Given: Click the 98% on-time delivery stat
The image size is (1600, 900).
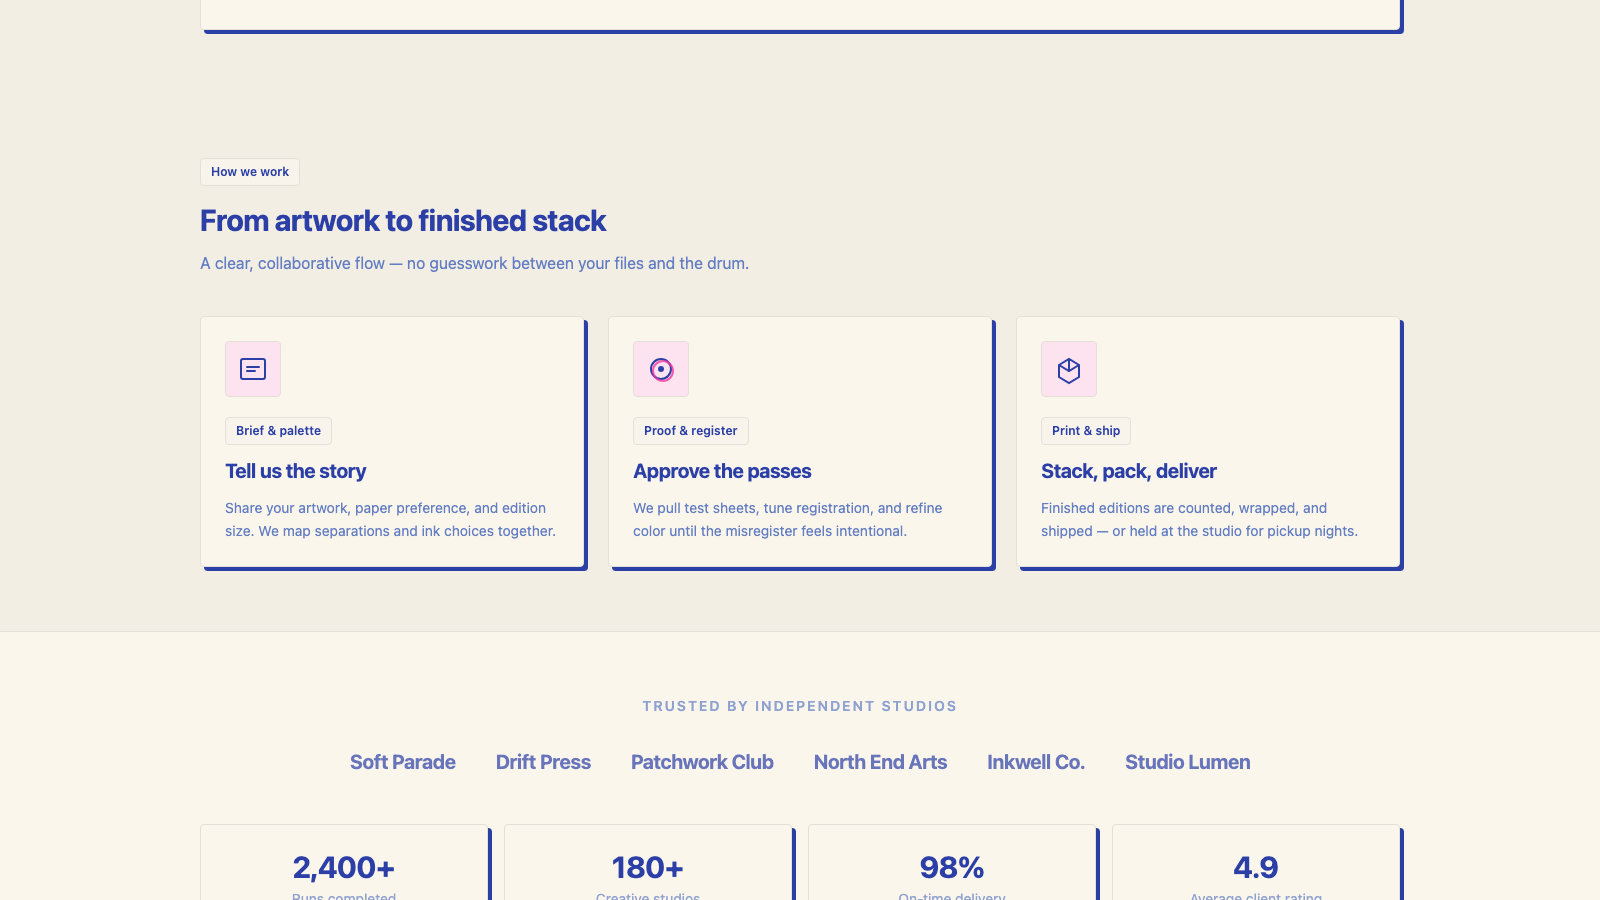Looking at the screenshot, I should (x=952, y=863).
